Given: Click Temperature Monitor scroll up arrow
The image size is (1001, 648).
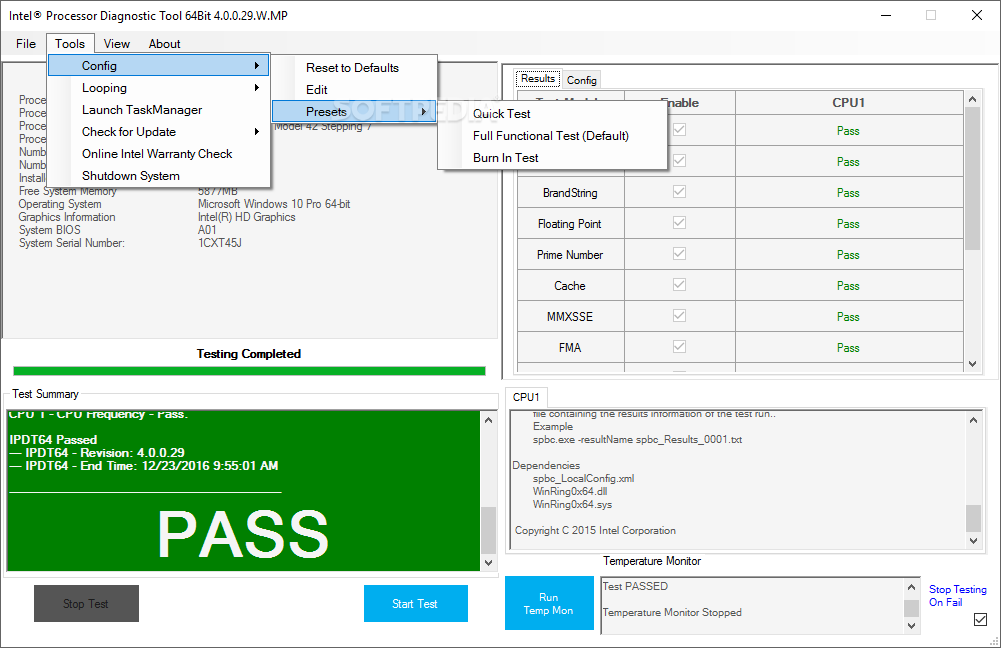Looking at the screenshot, I should (x=912, y=587).
